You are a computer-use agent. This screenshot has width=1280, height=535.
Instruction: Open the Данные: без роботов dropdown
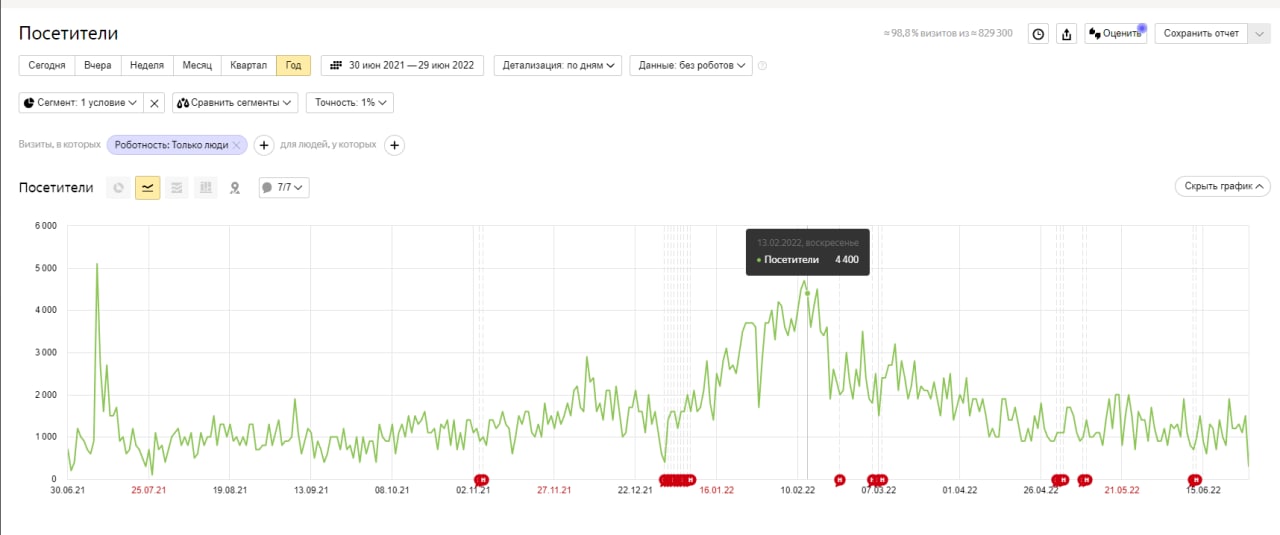pyautogui.click(x=690, y=65)
